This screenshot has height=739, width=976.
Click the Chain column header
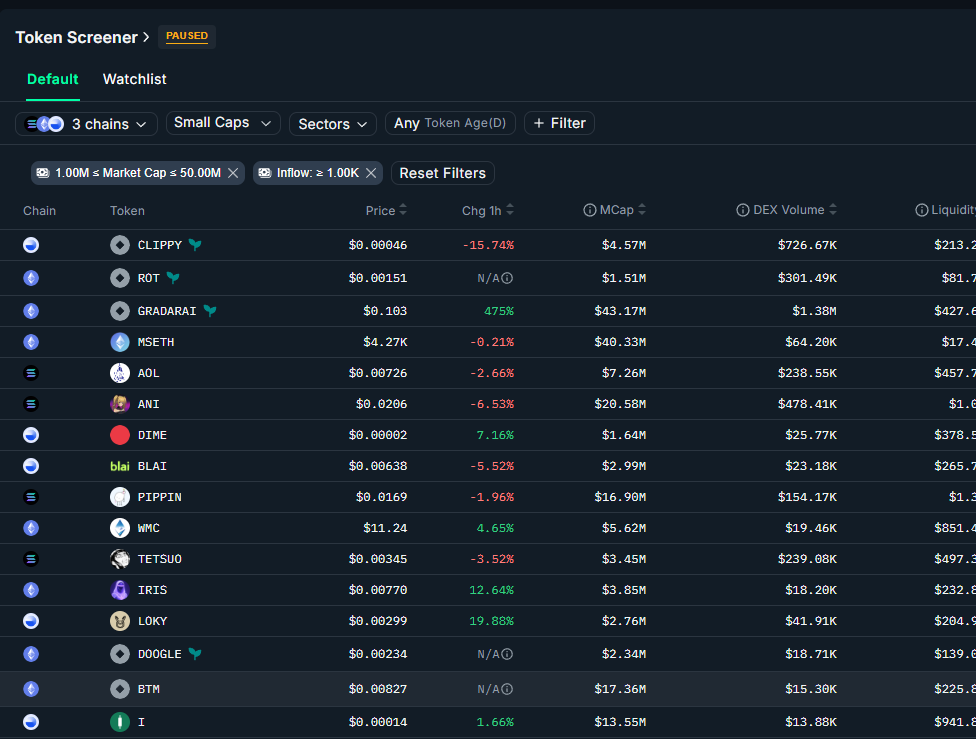(x=39, y=211)
